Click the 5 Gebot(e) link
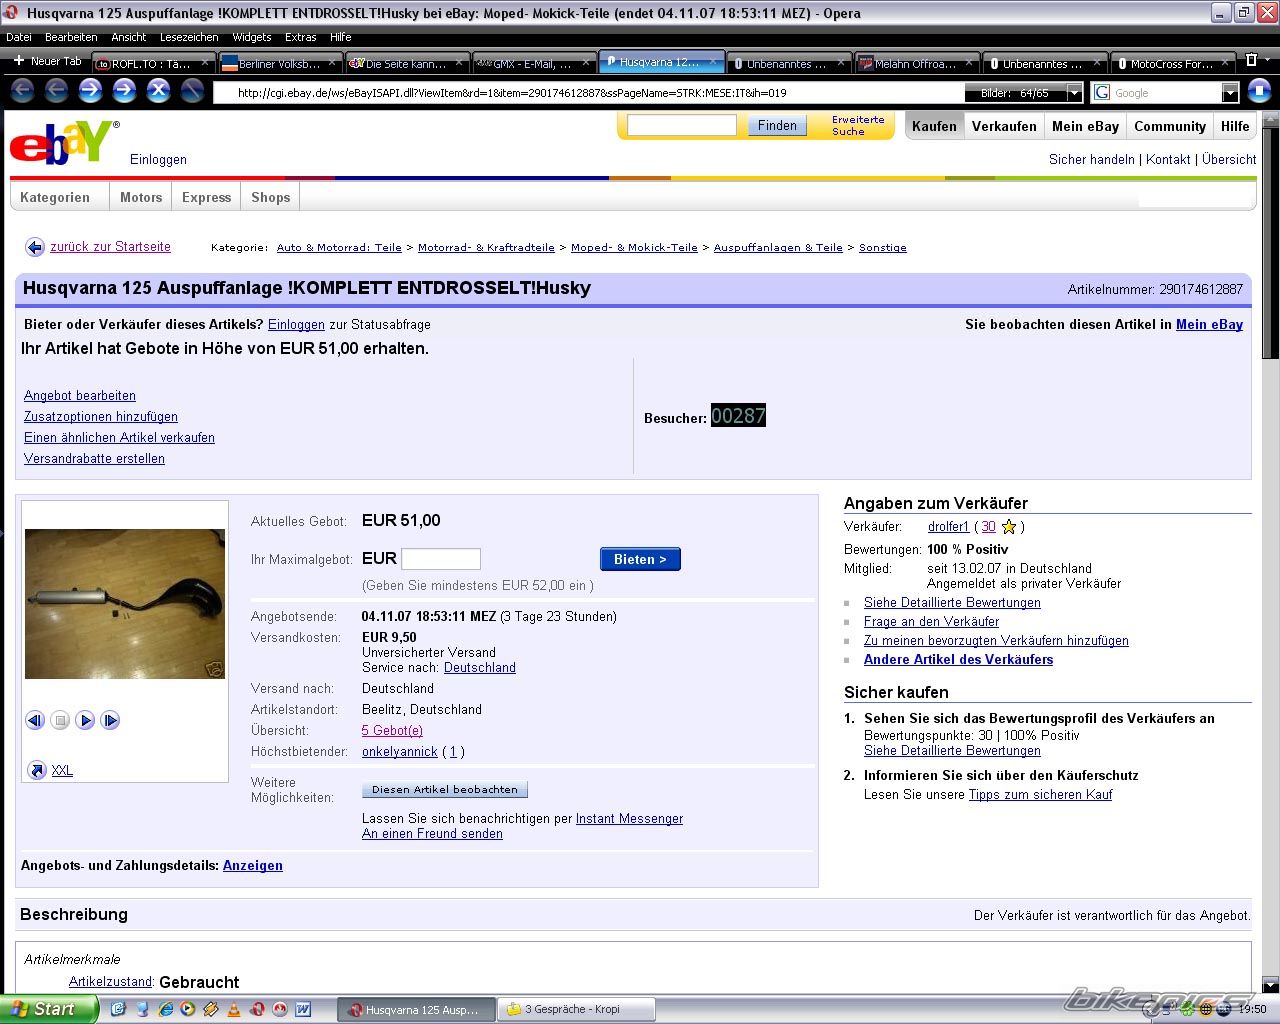 point(392,731)
